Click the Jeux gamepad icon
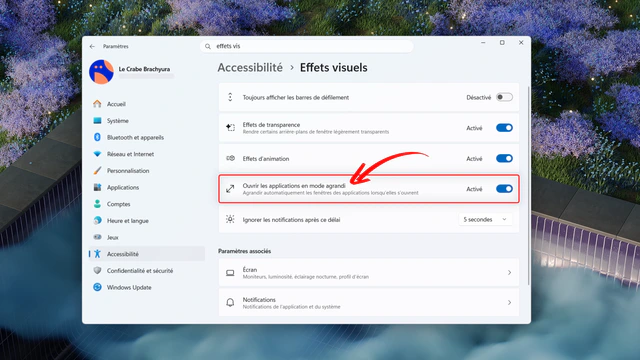This screenshot has width=640, height=360. (97, 237)
